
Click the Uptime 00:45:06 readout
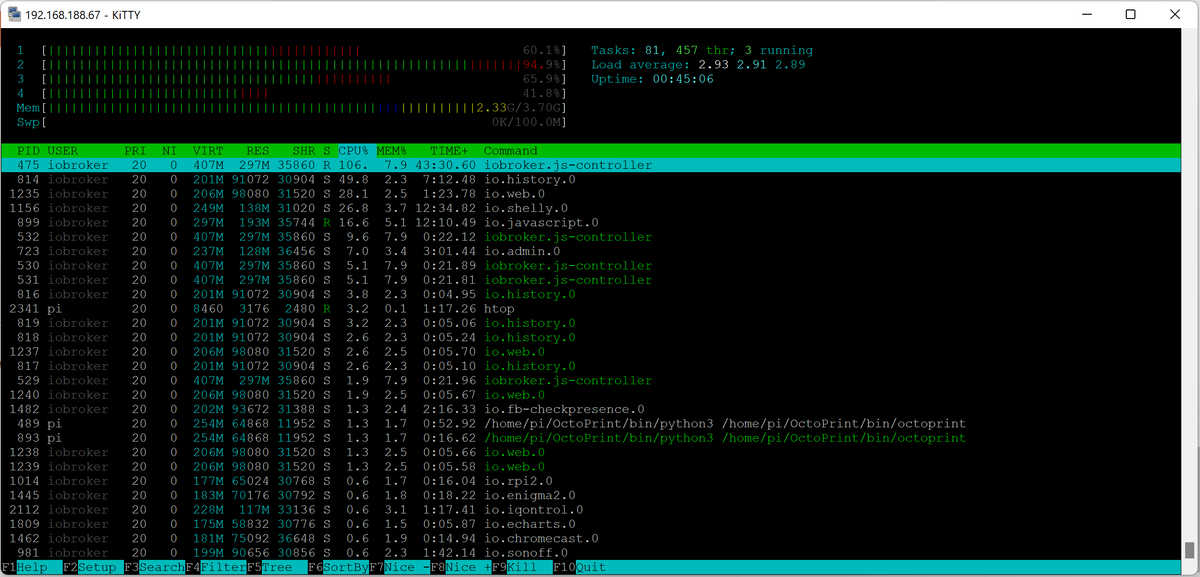click(652, 79)
